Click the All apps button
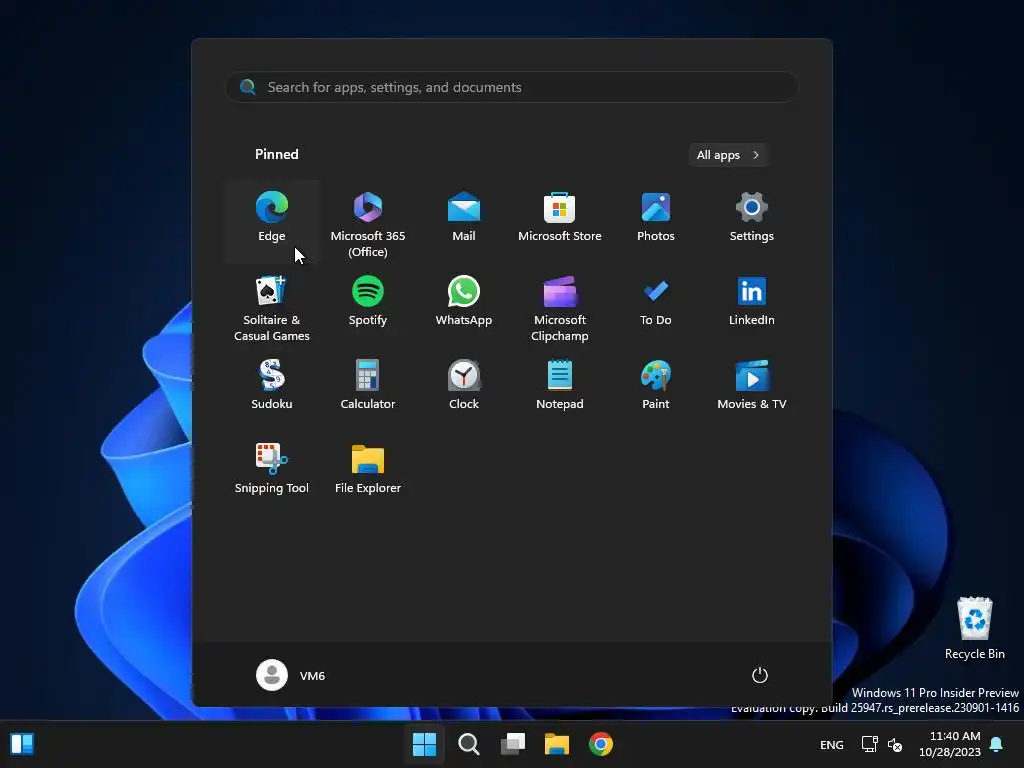Screen dimensions: 1024x768 (728, 155)
